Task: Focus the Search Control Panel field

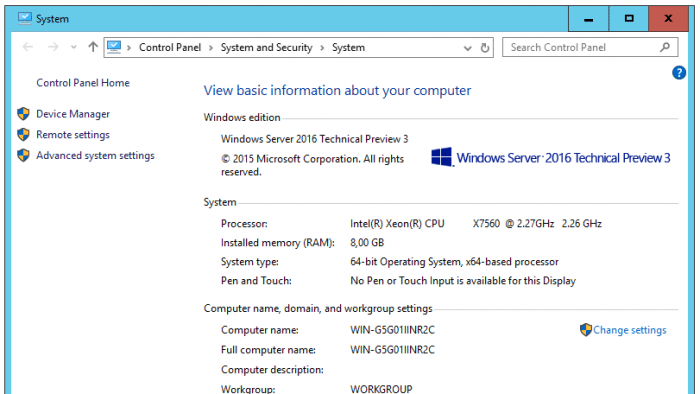Action: (590, 47)
